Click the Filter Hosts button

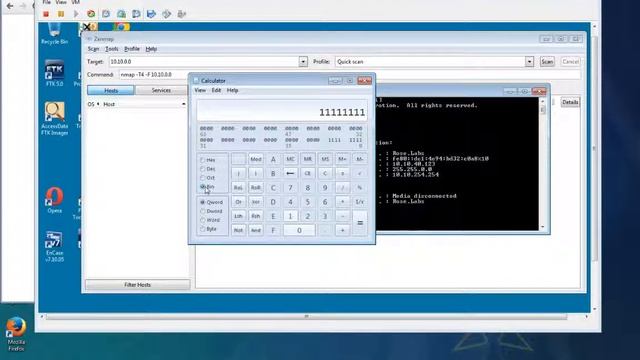(x=138, y=285)
